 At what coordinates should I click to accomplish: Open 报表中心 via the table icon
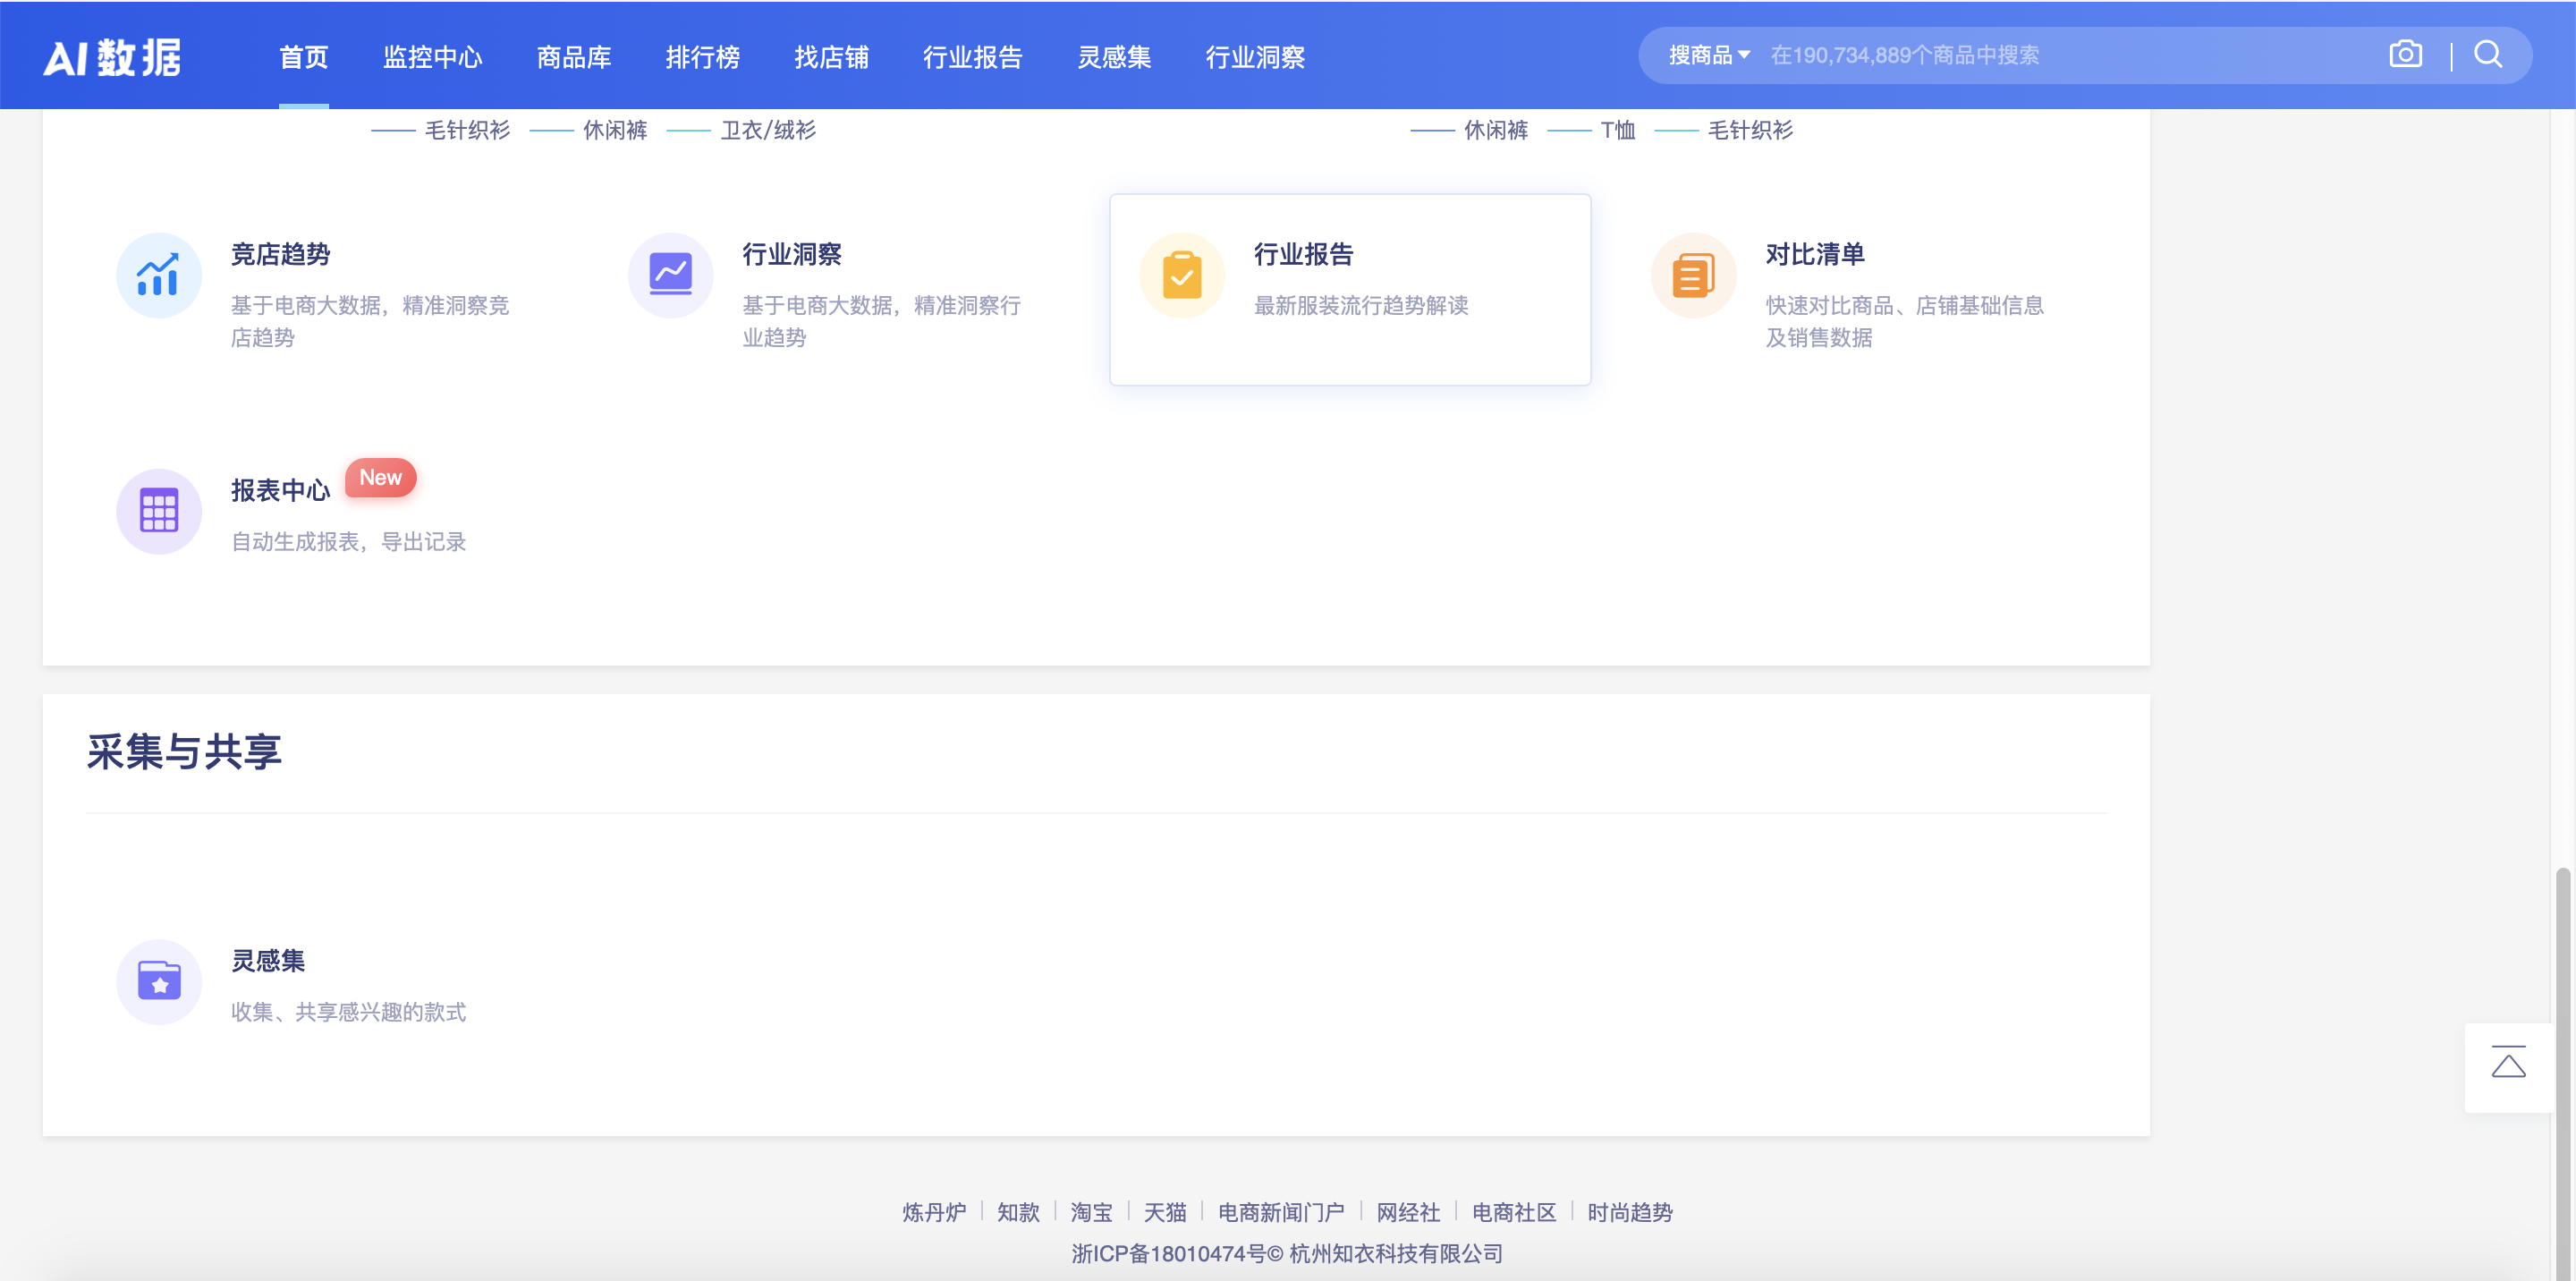(x=158, y=511)
